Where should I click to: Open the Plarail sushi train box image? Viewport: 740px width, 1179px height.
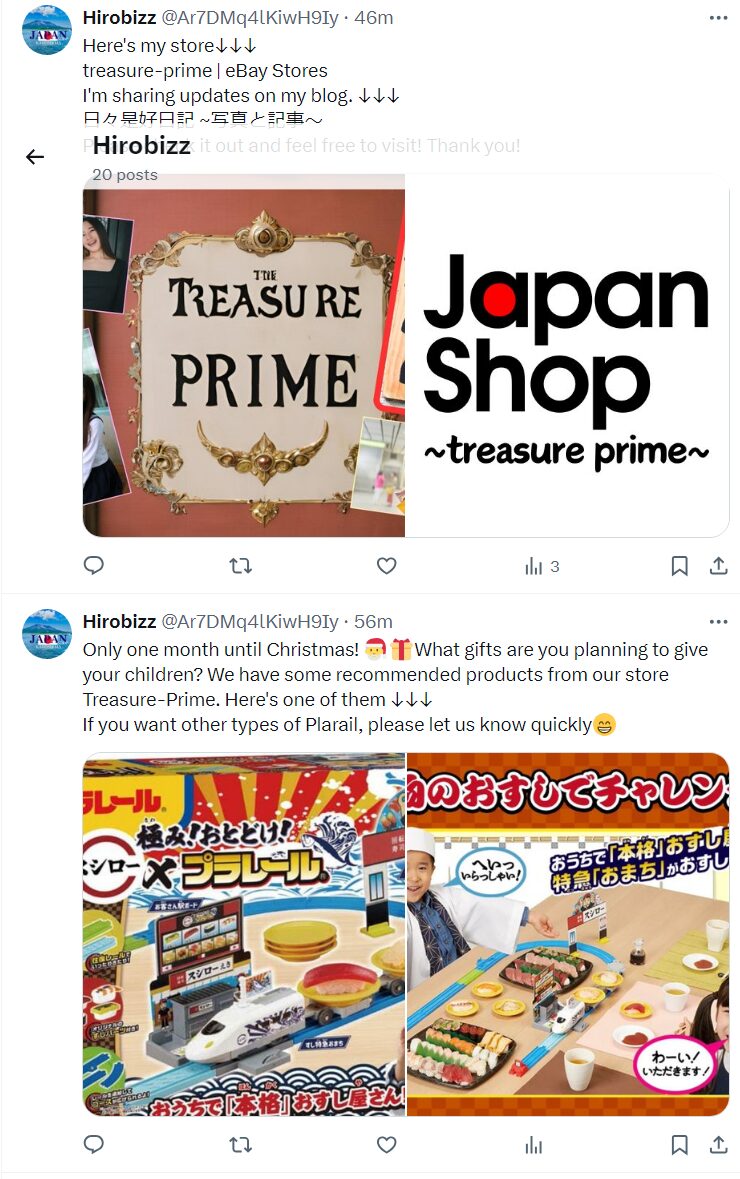244,934
